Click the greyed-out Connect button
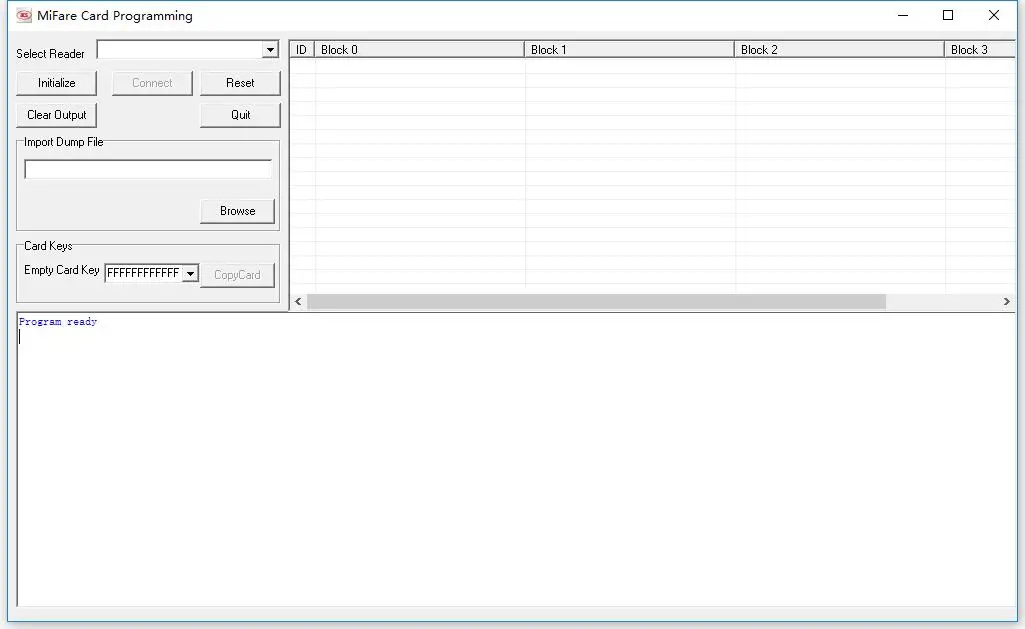Screen dimensions: 1025x629 (152, 83)
